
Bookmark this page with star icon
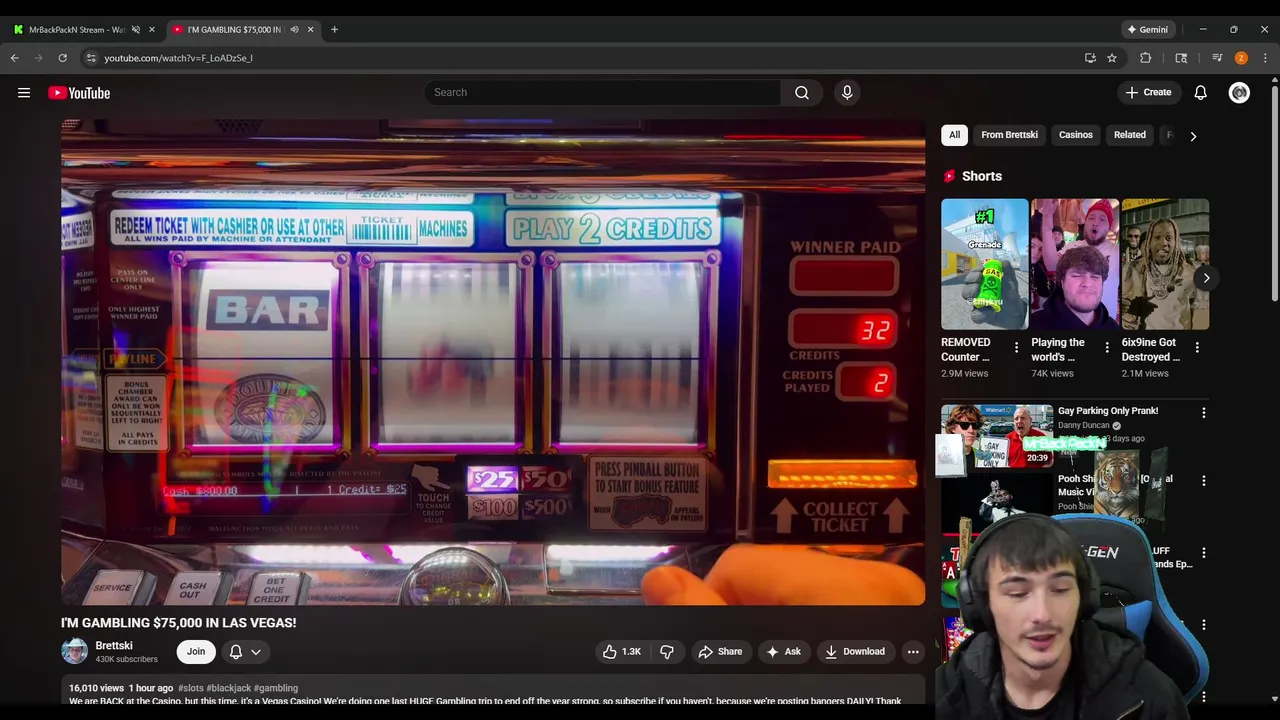1112,58
